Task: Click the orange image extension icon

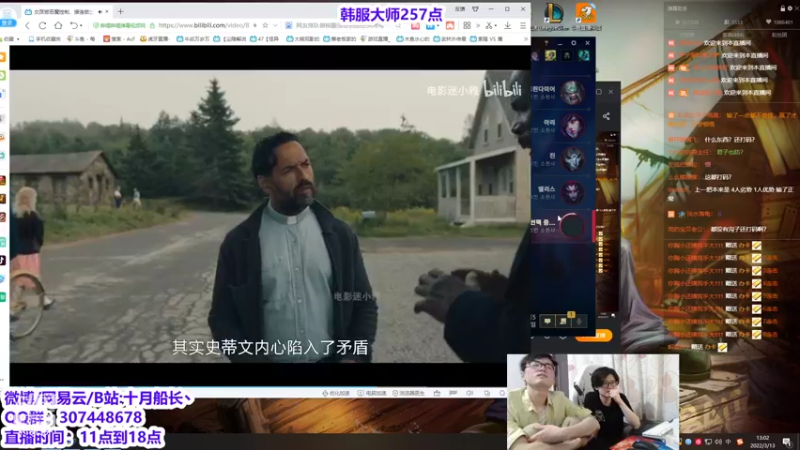Action: [450, 25]
